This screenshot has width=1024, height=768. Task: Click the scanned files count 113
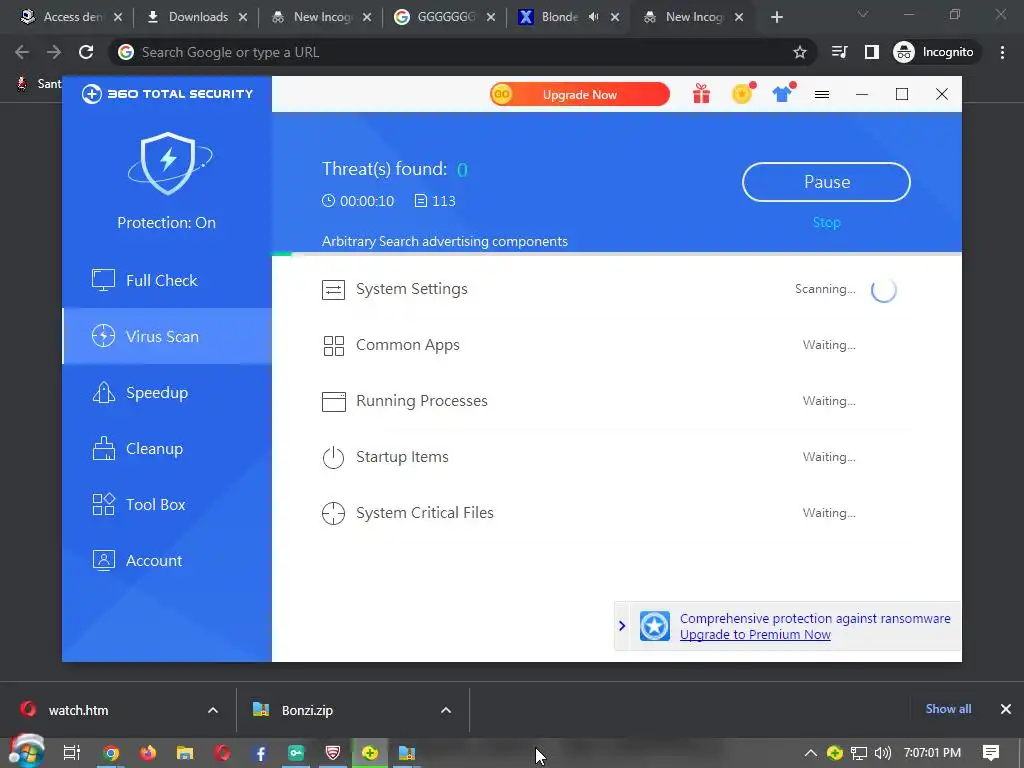pos(435,201)
